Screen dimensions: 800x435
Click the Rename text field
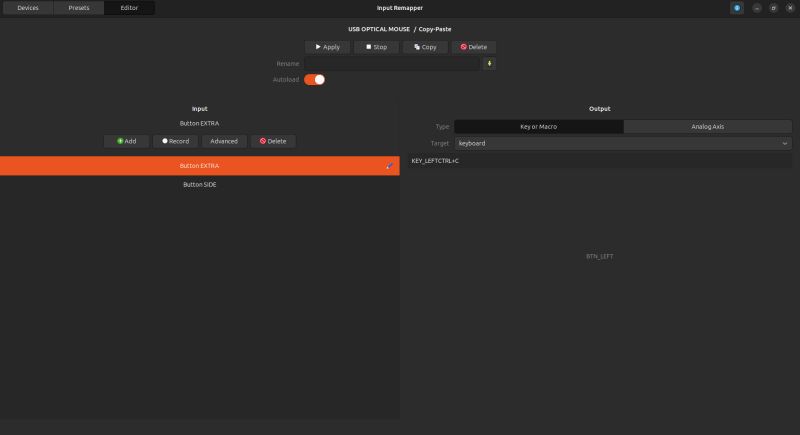coord(392,64)
